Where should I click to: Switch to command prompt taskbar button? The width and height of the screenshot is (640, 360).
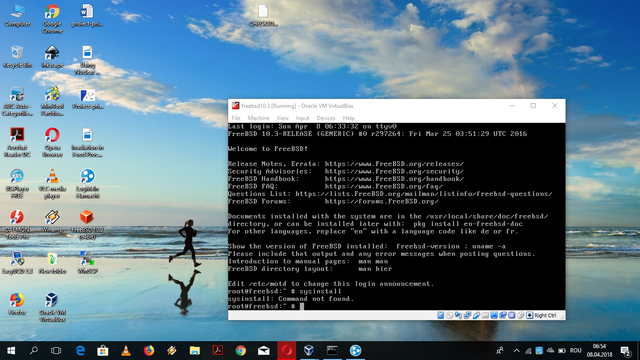pyautogui.click(x=332, y=351)
